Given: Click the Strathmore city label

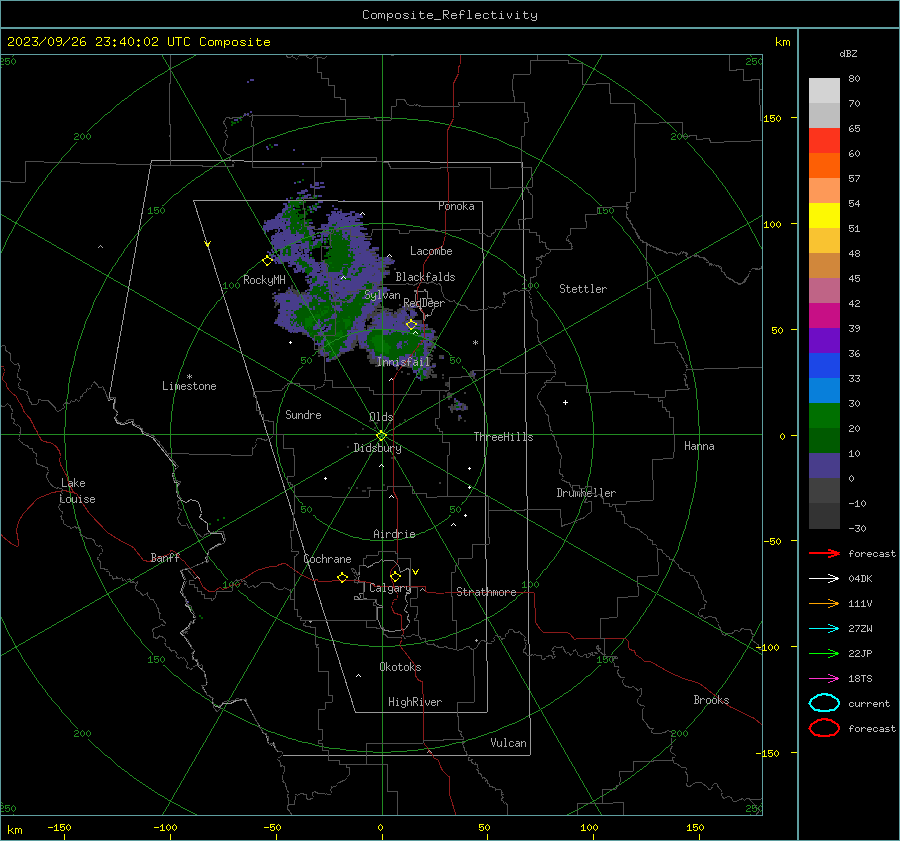Looking at the screenshot, I should pos(486,592).
